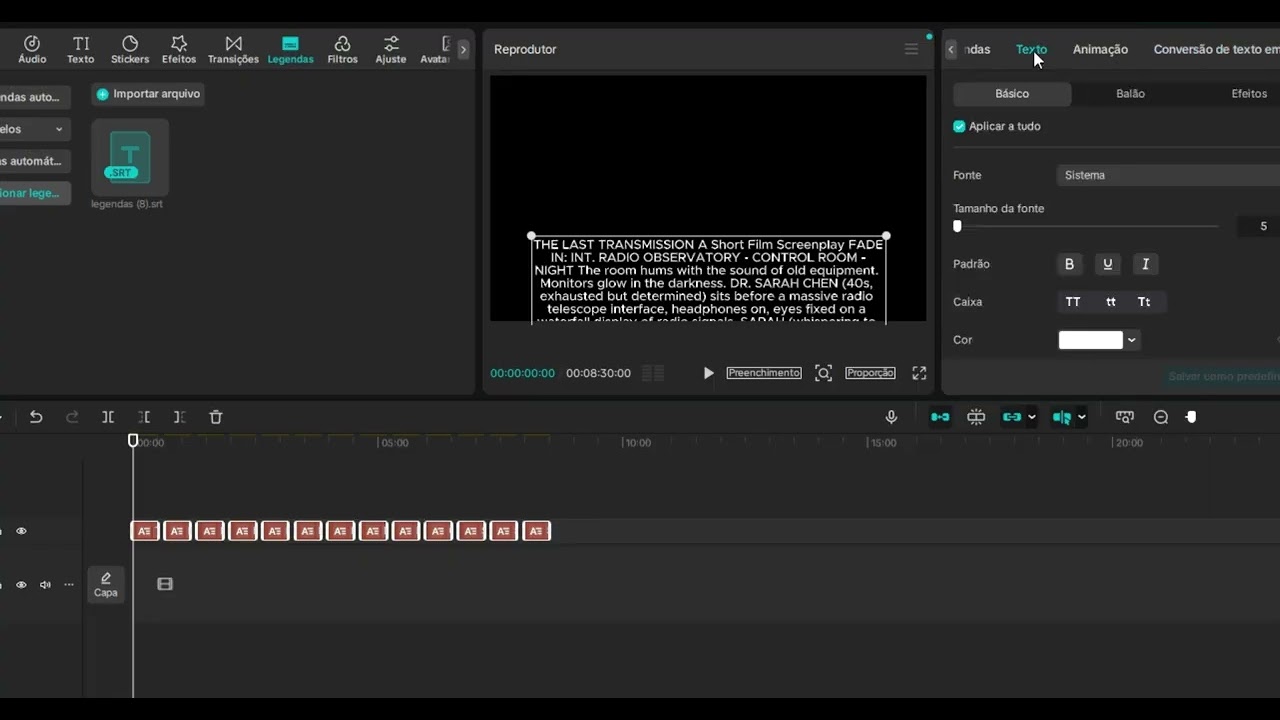Open the Reprodutor hamburger menu
Screen dimensions: 1280x720
pyautogui.click(x=911, y=49)
